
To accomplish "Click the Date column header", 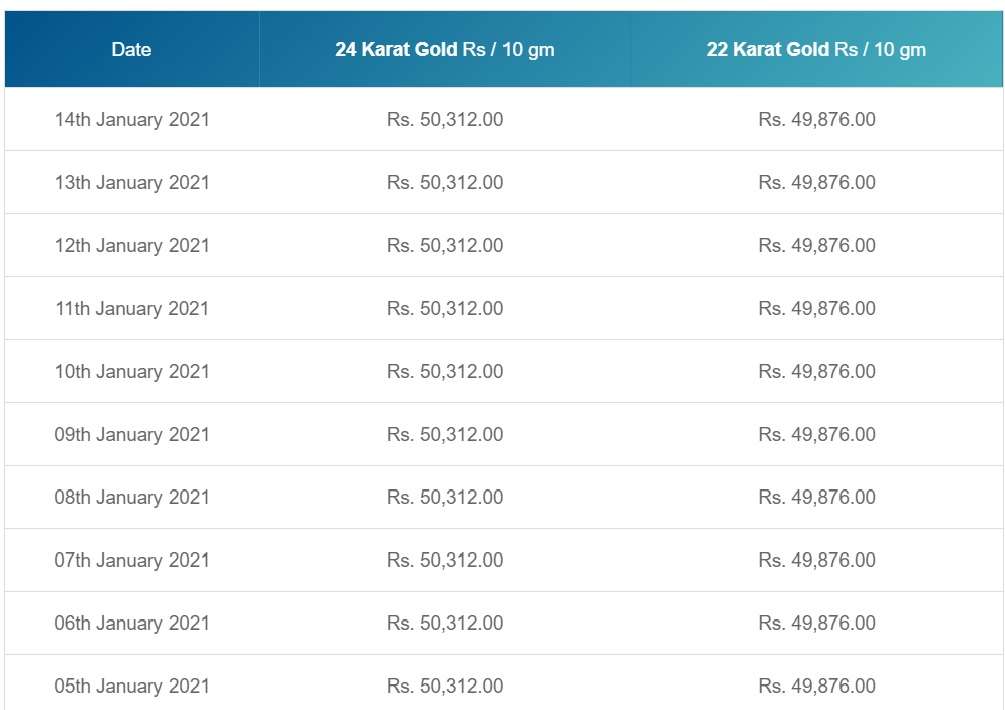I will pyautogui.click(x=131, y=49).
